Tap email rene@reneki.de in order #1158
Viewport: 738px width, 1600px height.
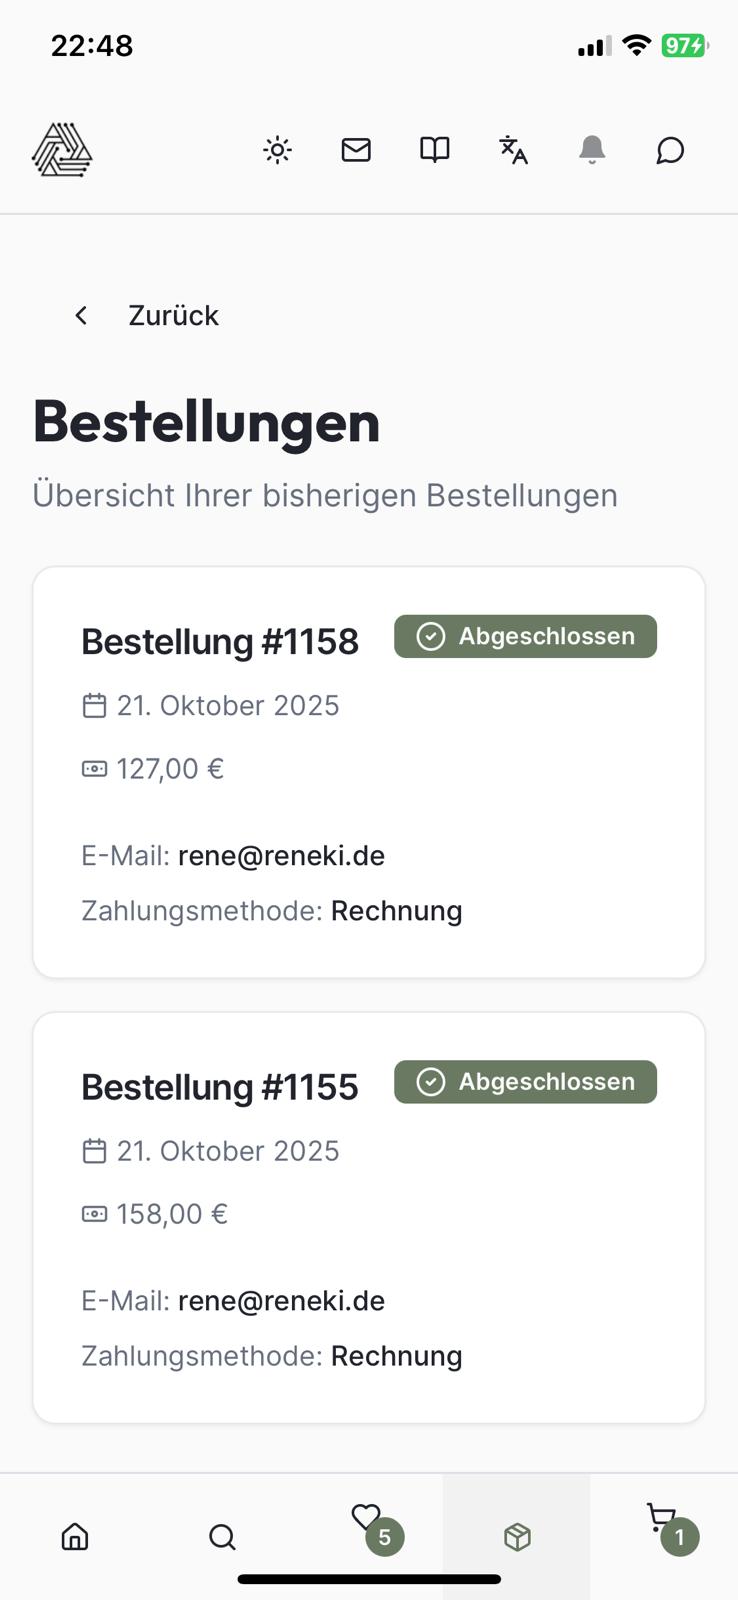pos(281,856)
